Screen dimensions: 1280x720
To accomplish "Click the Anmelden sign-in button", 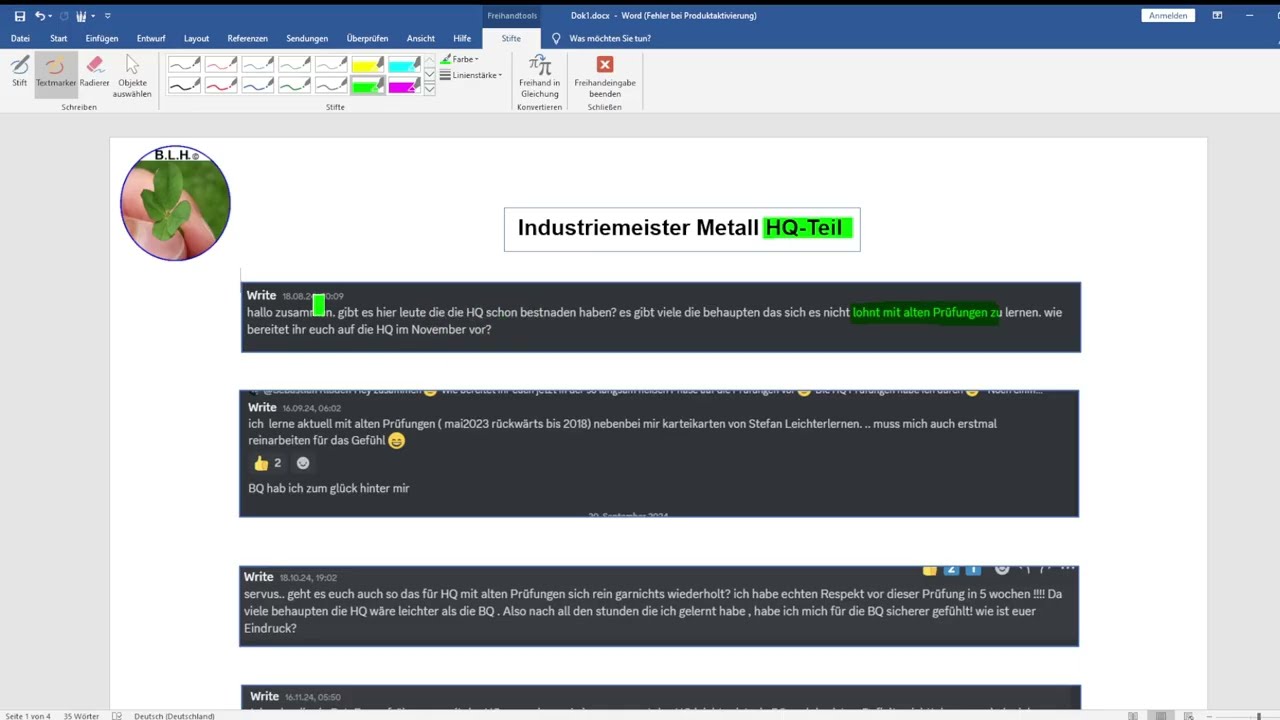I will tap(1168, 16).
